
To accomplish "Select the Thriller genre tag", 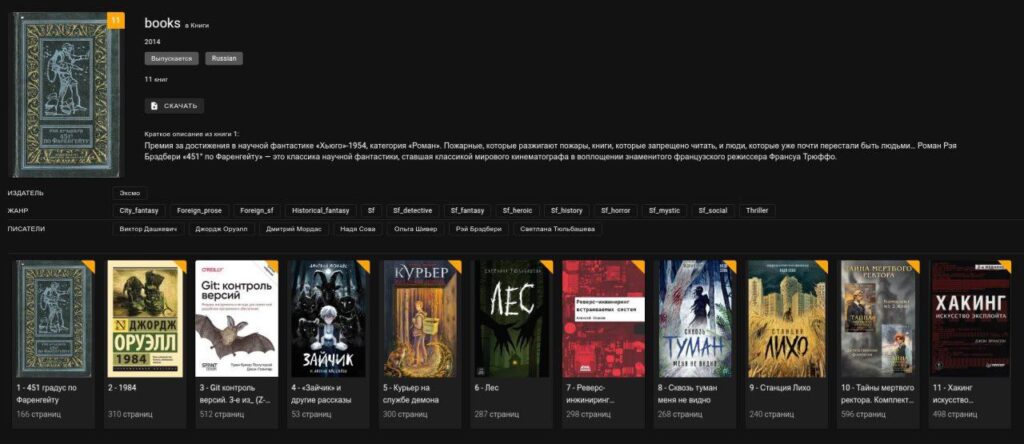I will point(758,211).
